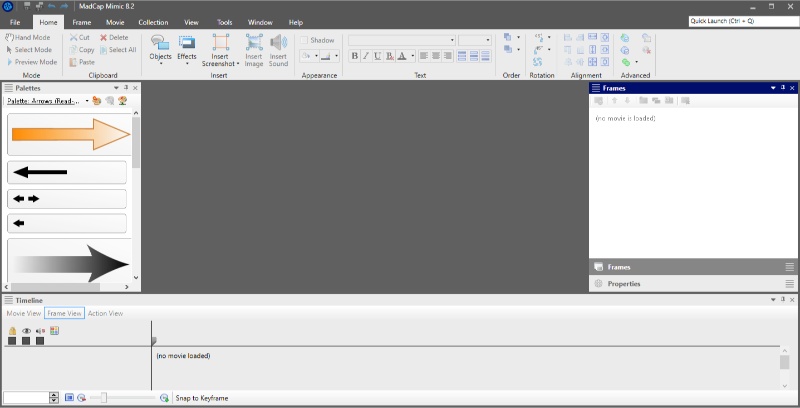The image size is (800, 408).
Task: Enable the Shadow checkbox
Action: pos(304,40)
